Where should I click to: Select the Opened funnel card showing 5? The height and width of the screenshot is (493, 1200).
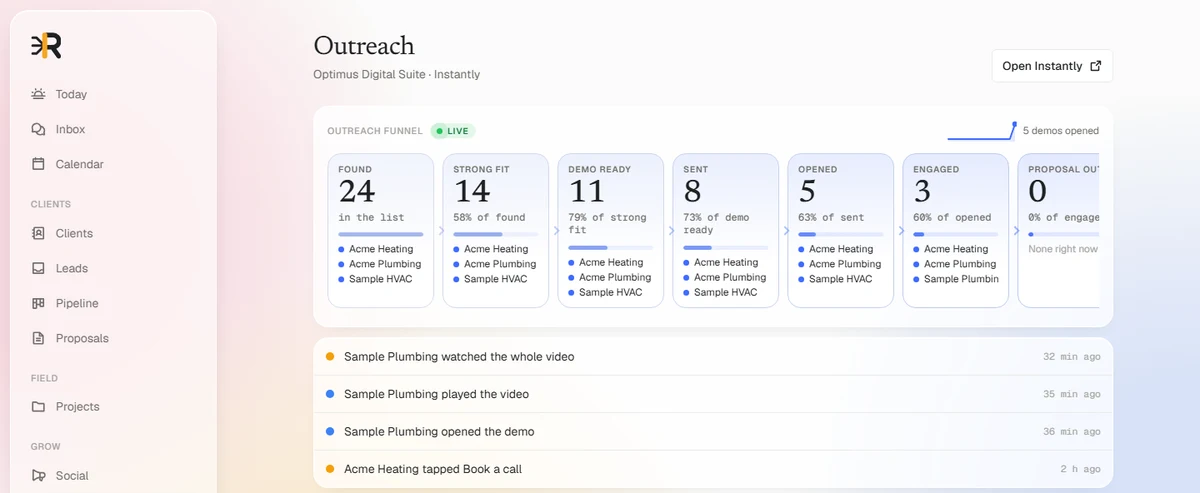coord(841,230)
